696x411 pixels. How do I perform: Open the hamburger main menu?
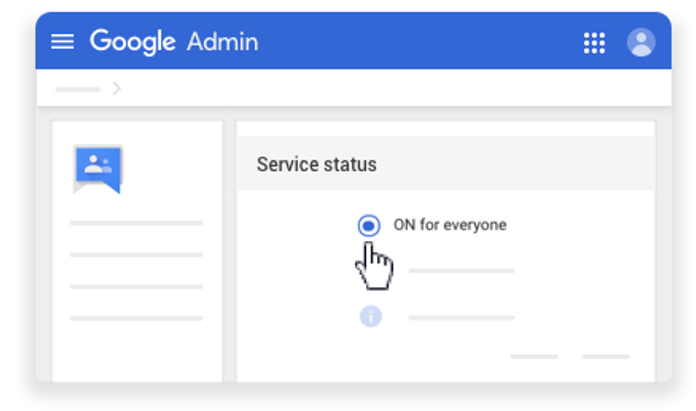(x=62, y=42)
